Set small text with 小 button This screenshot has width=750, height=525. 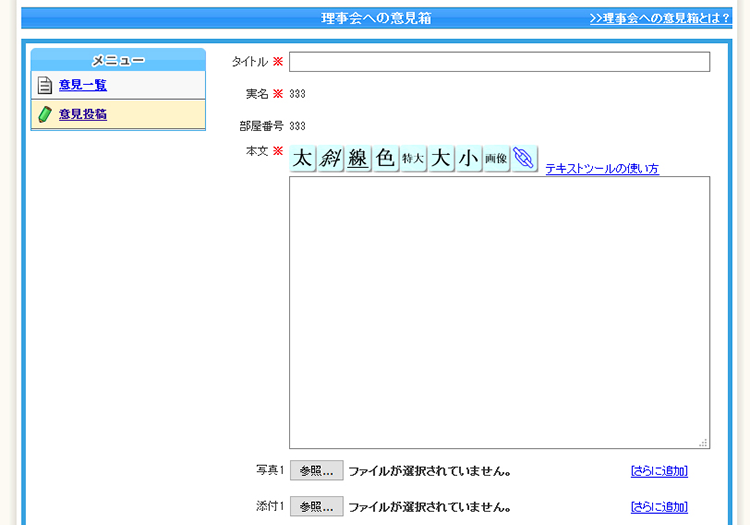(469, 159)
